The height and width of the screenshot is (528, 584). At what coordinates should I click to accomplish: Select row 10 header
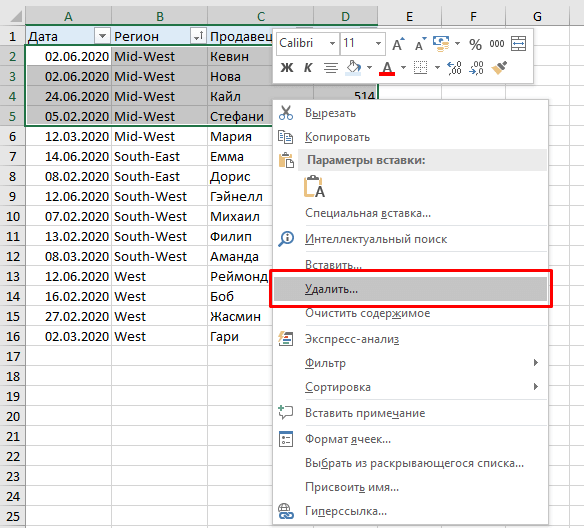13,216
